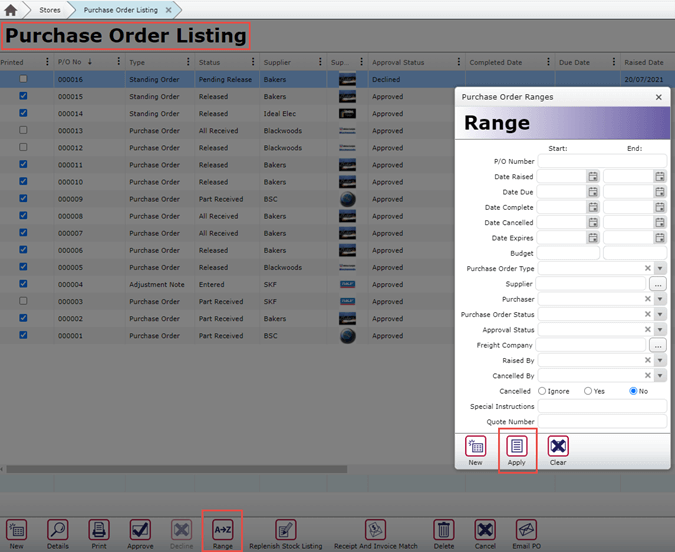Sort by the Supplier column header
Screen dimensions: 675x552
277,62
